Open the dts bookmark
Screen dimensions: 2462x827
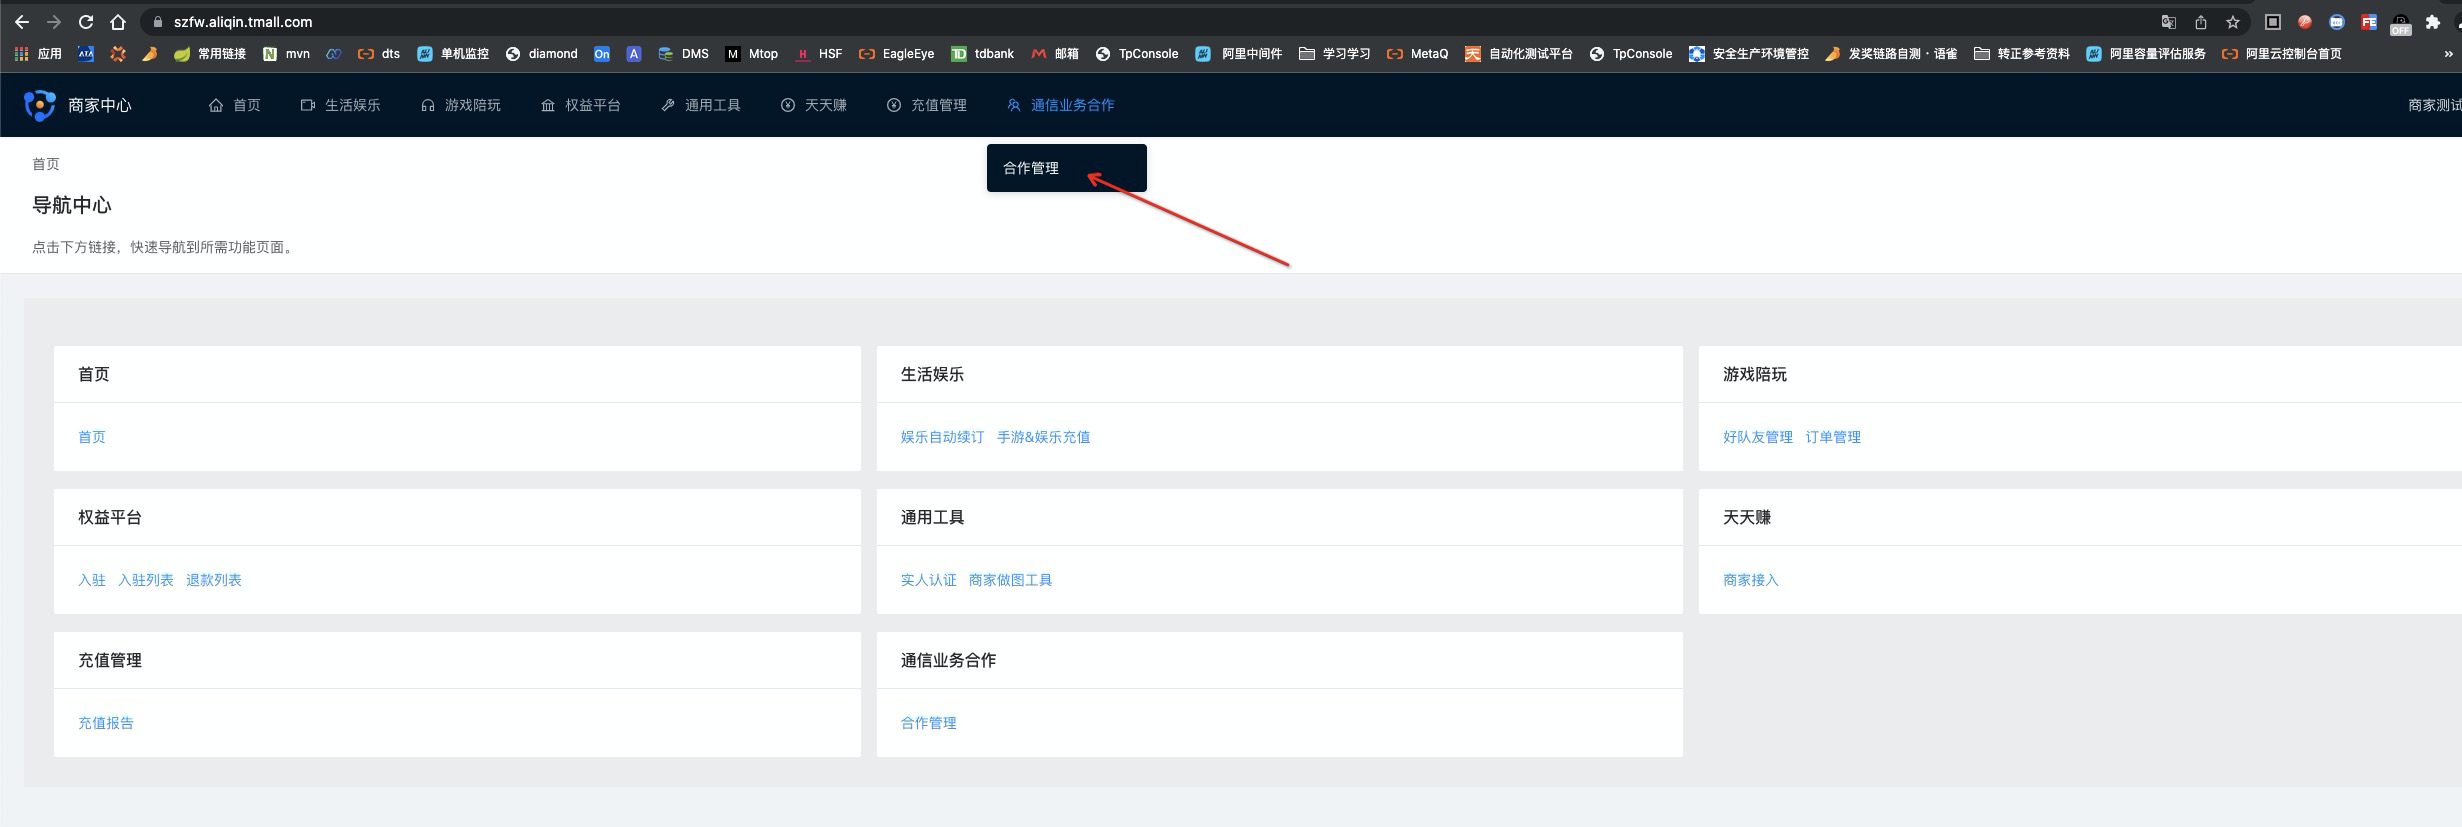[379, 54]
